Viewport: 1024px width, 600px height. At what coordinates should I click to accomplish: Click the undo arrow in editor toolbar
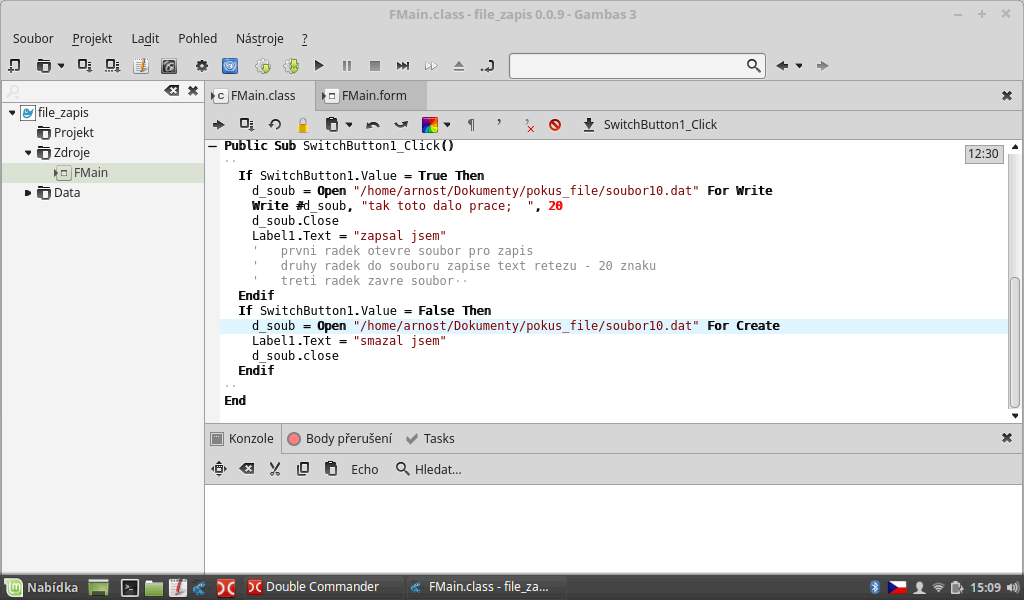[373, 125]
